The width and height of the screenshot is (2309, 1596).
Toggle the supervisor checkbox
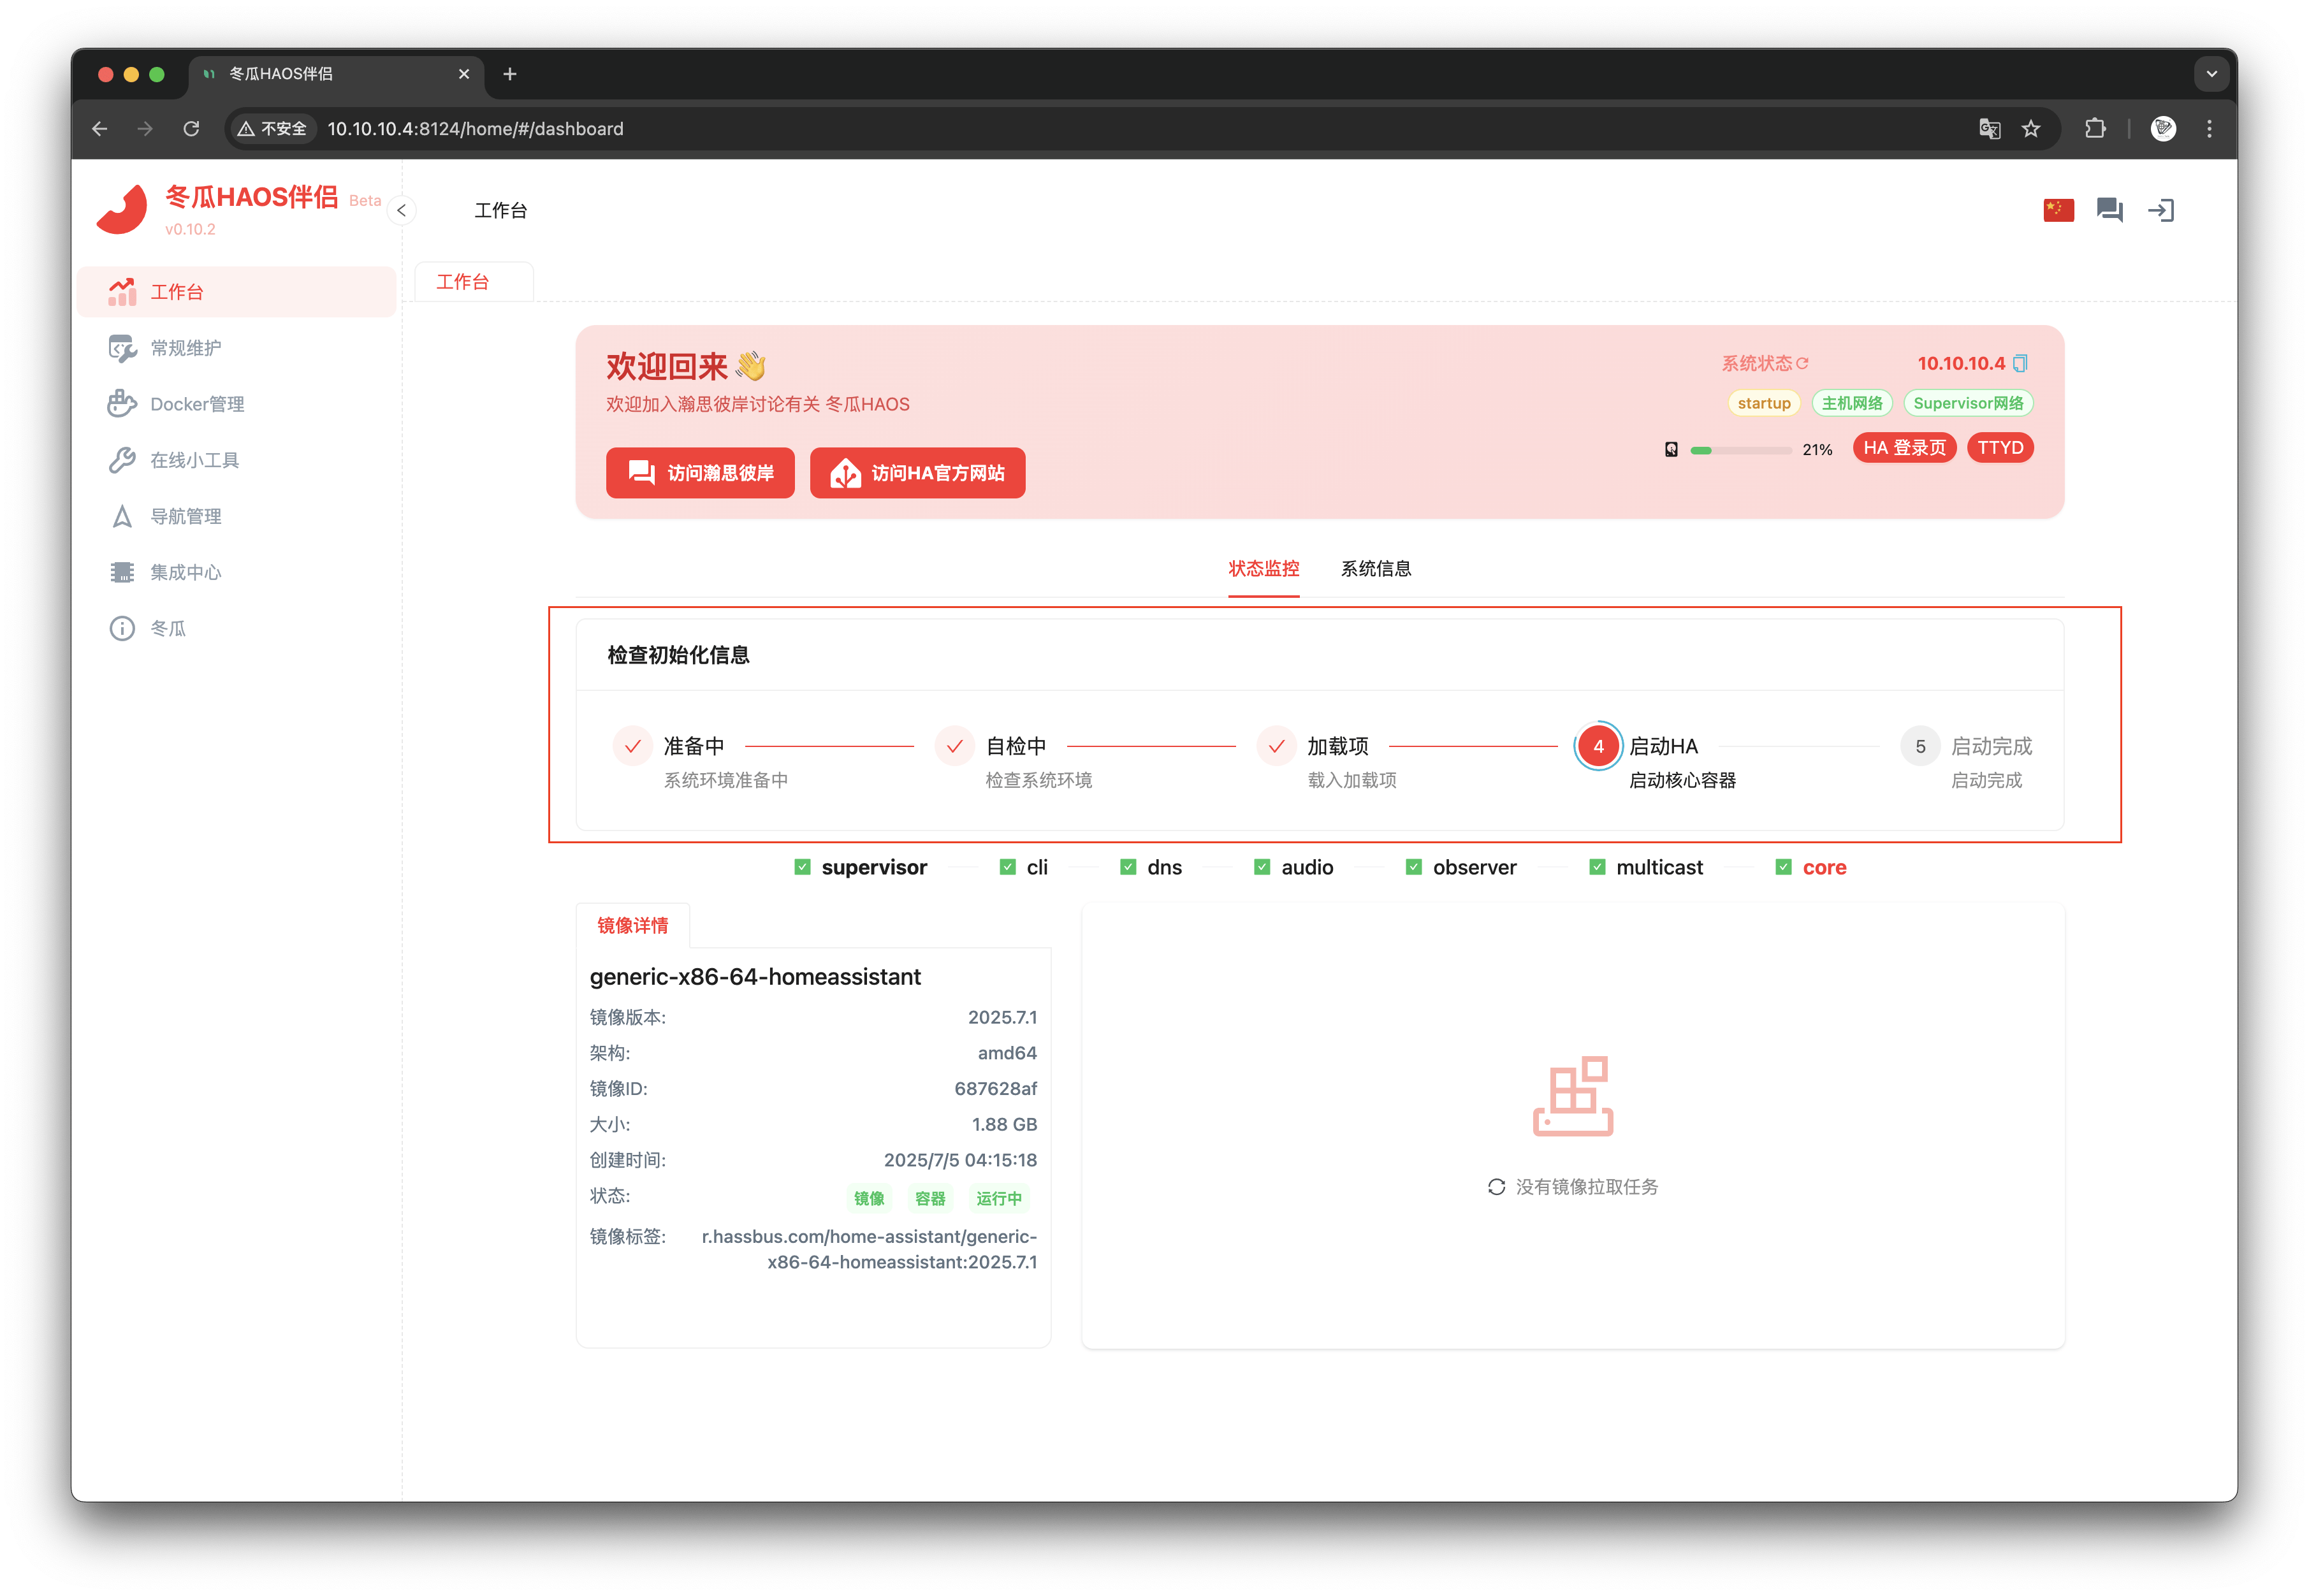coord(802,867)
